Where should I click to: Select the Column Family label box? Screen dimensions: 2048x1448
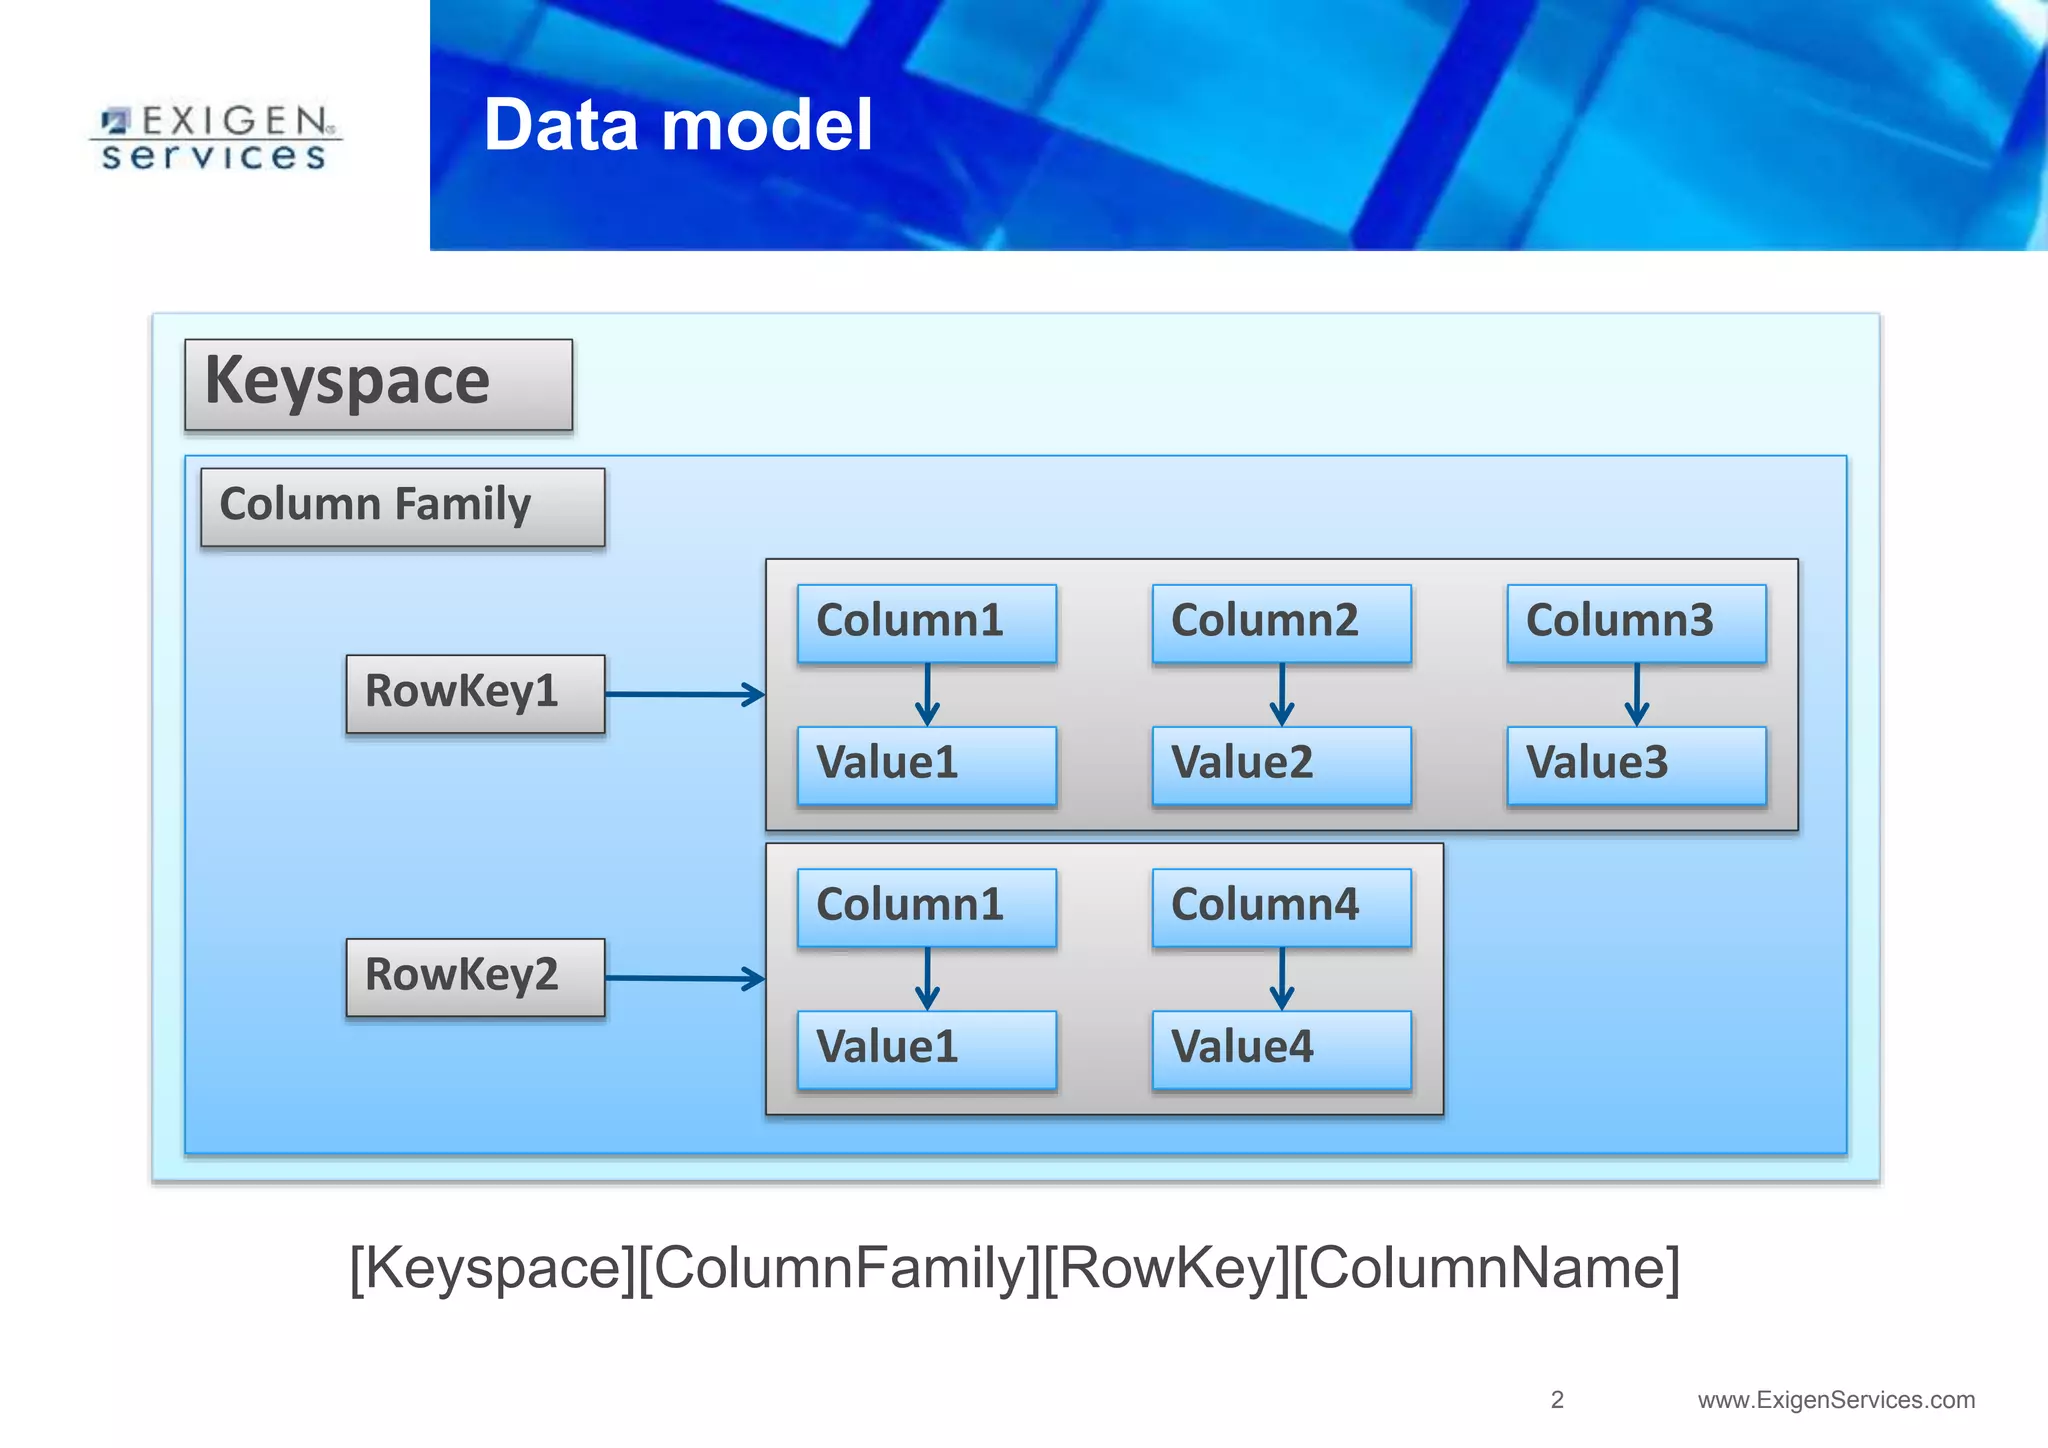tap(402, 507)
